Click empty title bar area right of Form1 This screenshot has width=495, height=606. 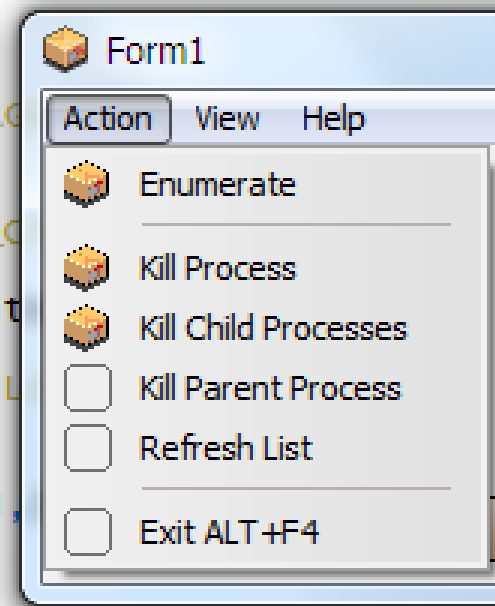click(348, 50)
